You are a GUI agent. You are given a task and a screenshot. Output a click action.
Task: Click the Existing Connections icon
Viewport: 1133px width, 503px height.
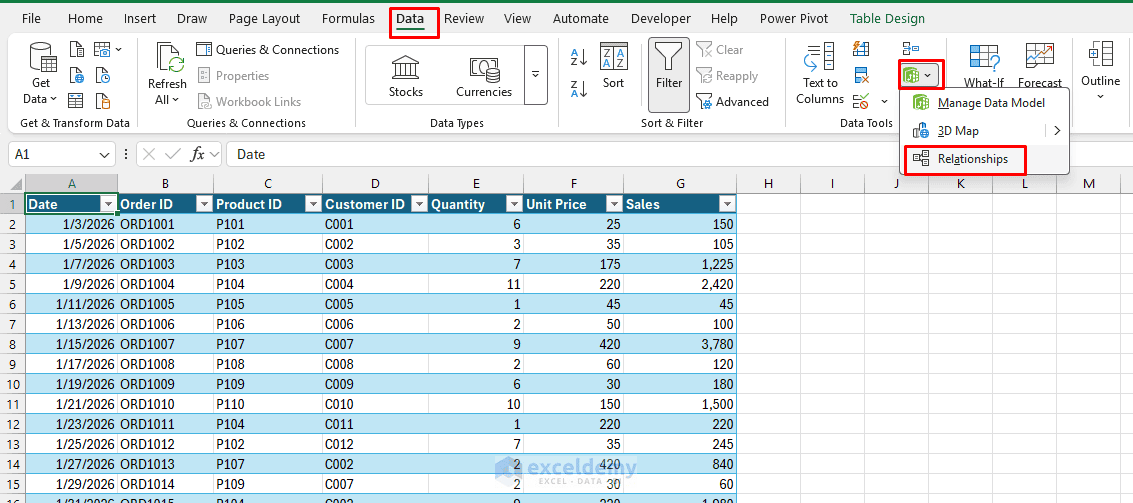pos(103,100)
